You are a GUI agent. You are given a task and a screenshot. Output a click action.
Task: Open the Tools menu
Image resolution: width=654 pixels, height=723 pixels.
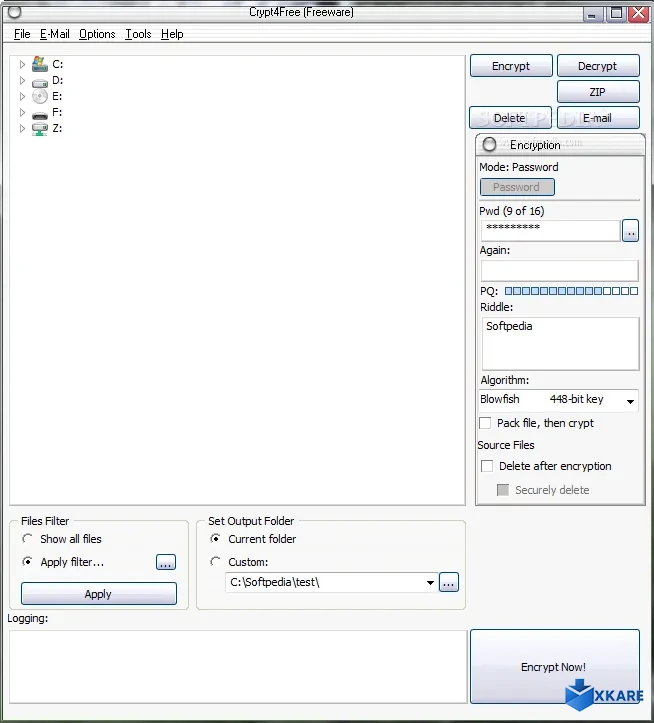(138, 34)
